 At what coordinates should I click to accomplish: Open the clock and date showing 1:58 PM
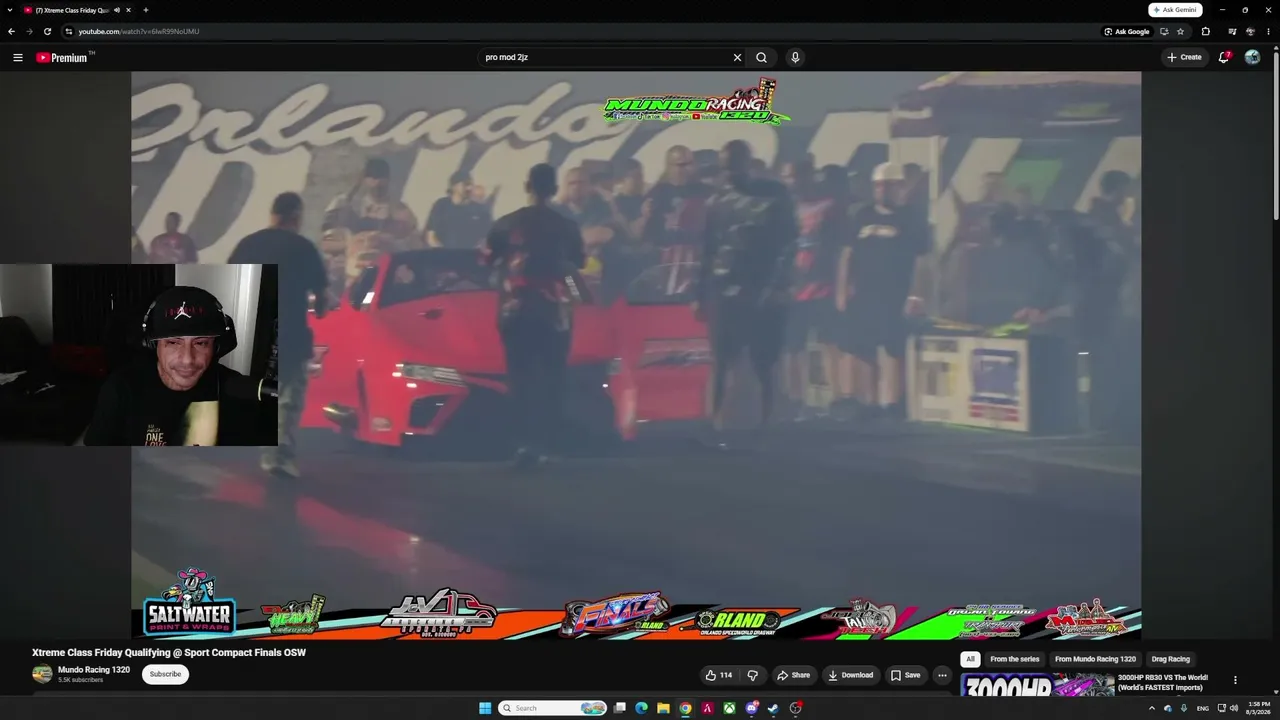click(1259, 708)
